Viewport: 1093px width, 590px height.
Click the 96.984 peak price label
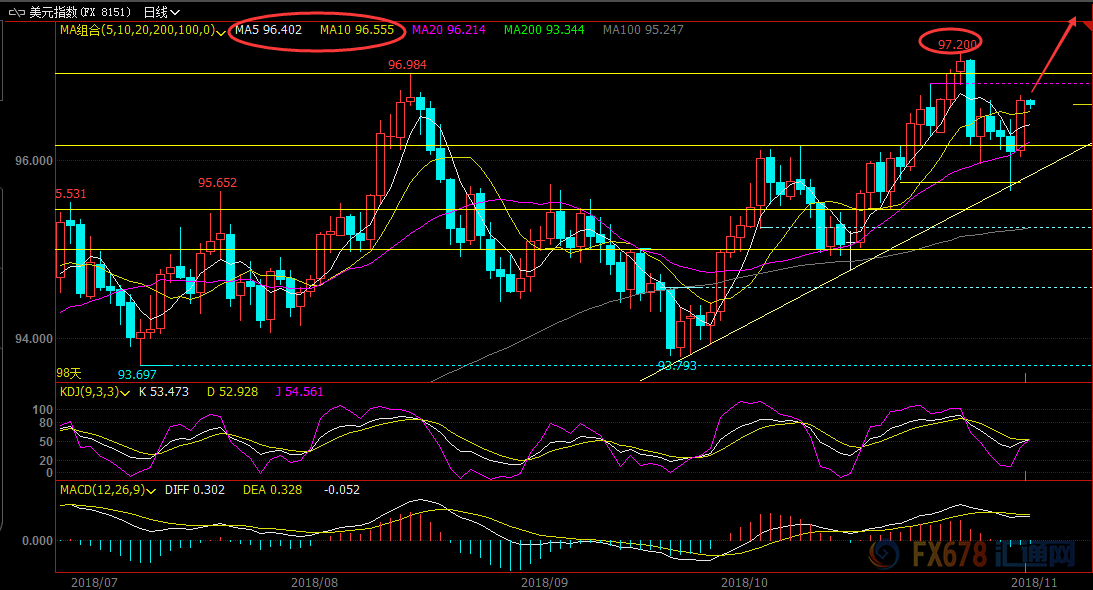pyautogui.click(x=408, y=65)
